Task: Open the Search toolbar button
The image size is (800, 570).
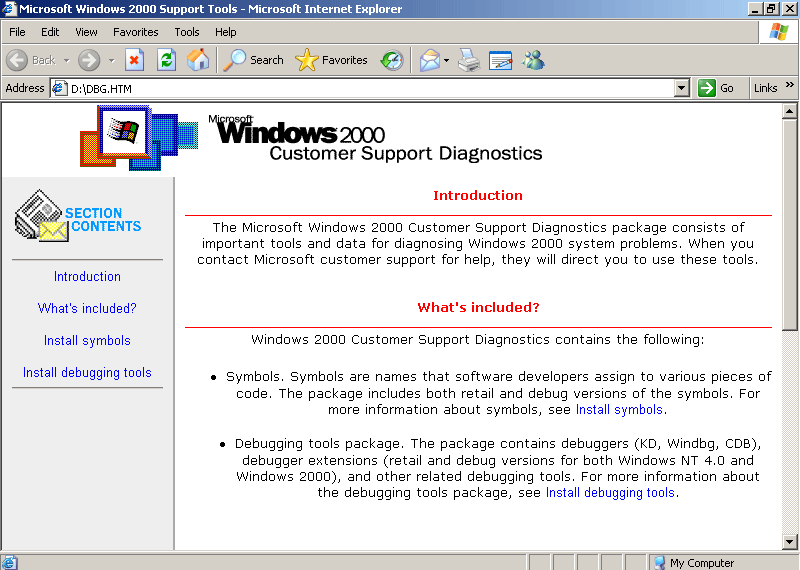Action: click(x=254, y=60)
